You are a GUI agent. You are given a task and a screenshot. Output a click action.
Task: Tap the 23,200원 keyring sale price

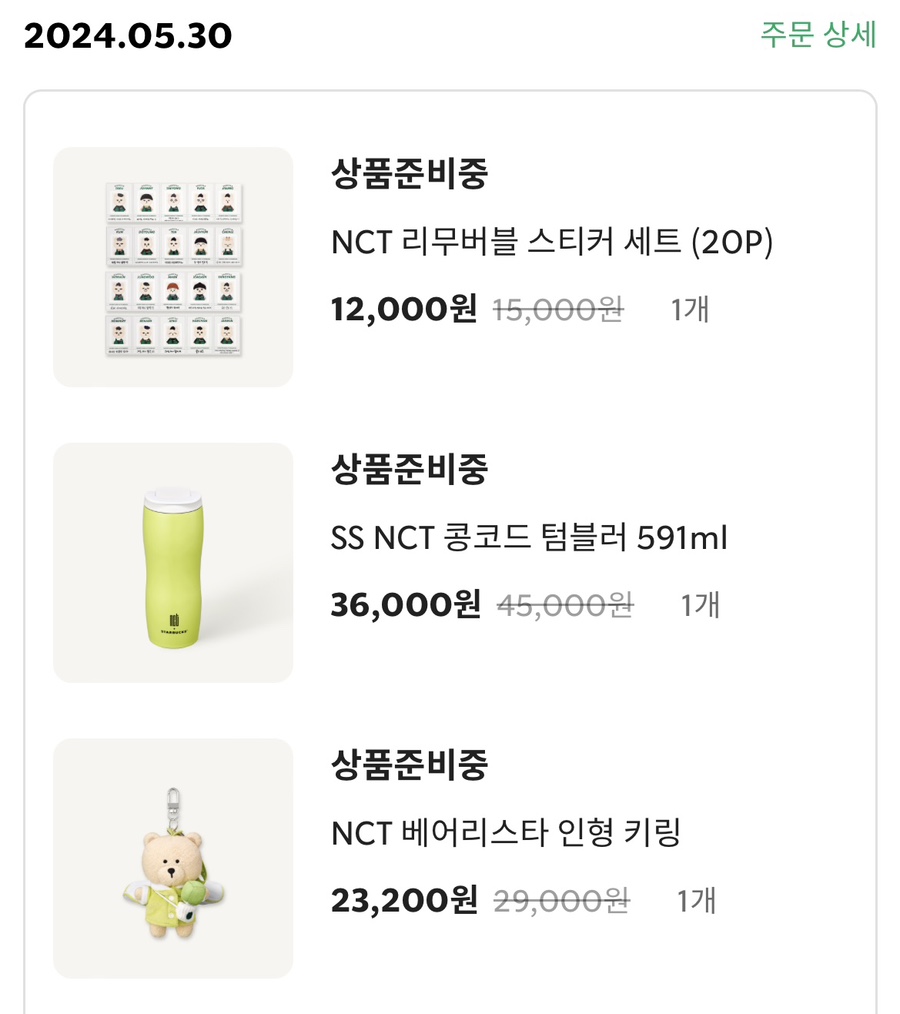pyautogui.click(x=404, y=900)
